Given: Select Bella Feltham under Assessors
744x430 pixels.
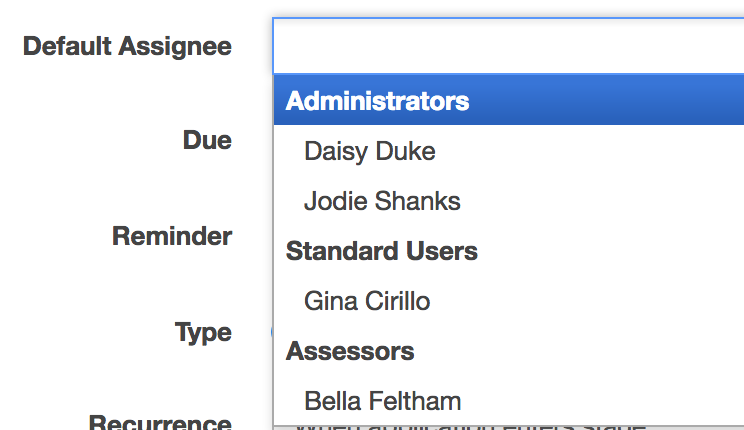Looking at the screenshot, I should (382, 401).
